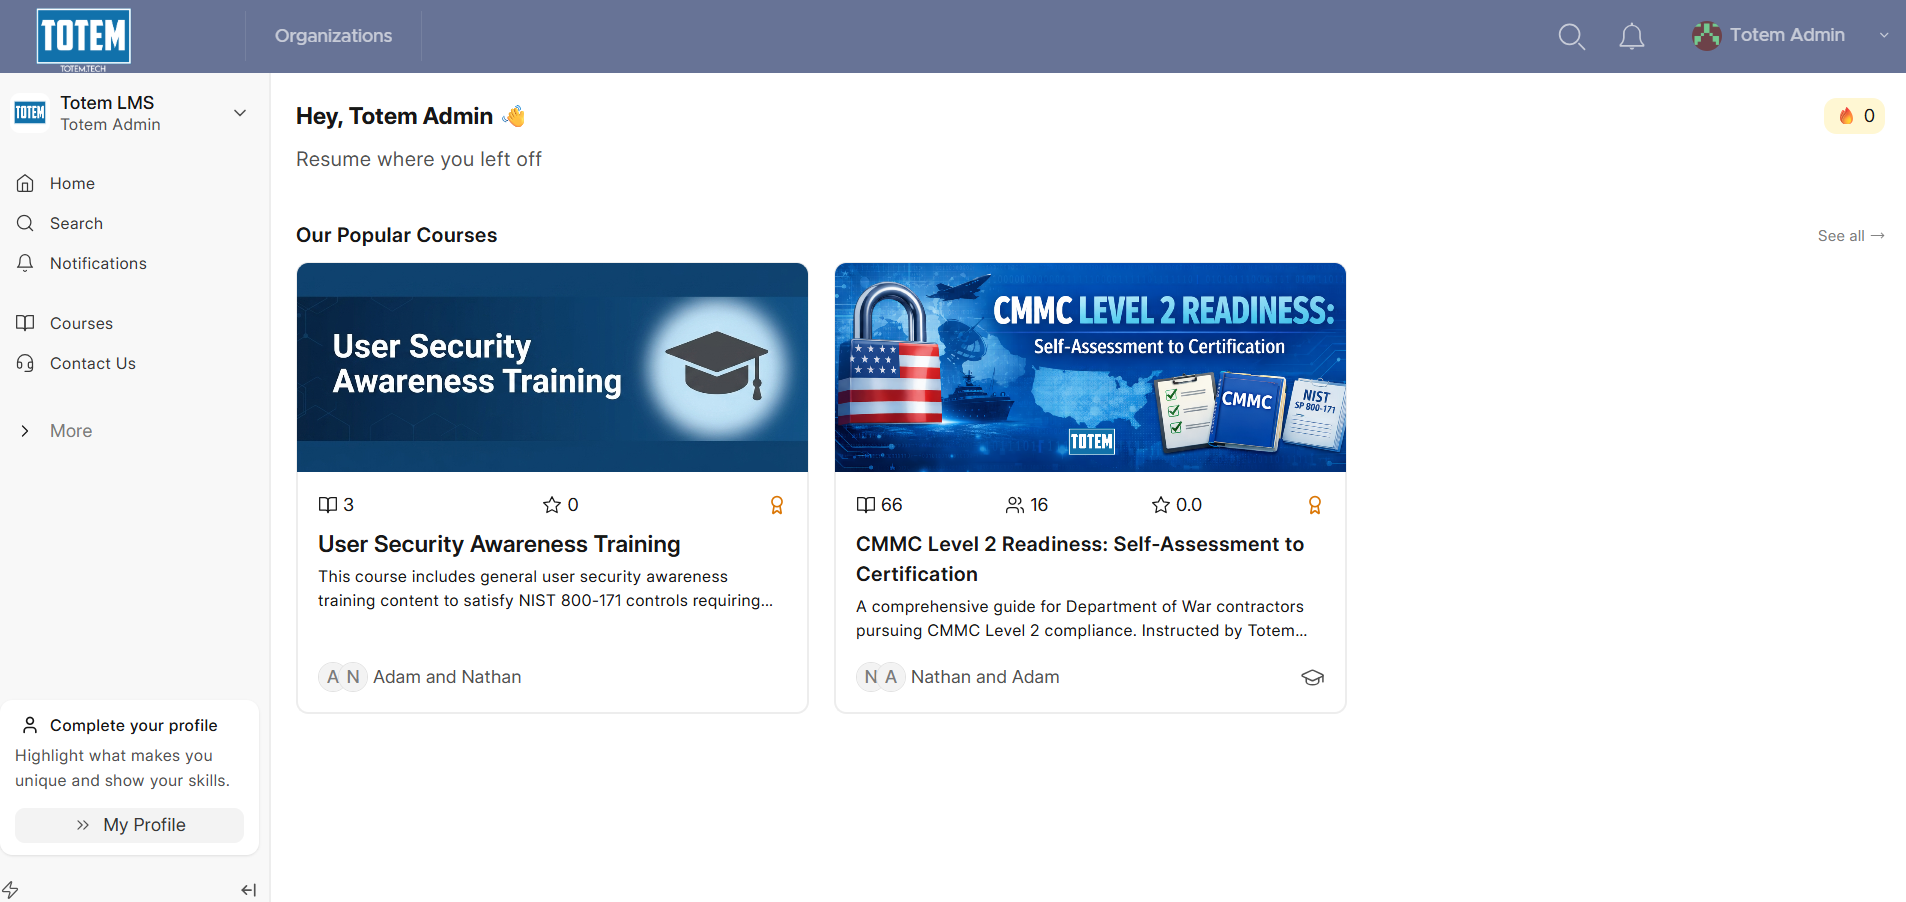Click the star rating icon on User Security card
Image resolution: width=1906 pixels, height=902 pixels.
[551, 505]
